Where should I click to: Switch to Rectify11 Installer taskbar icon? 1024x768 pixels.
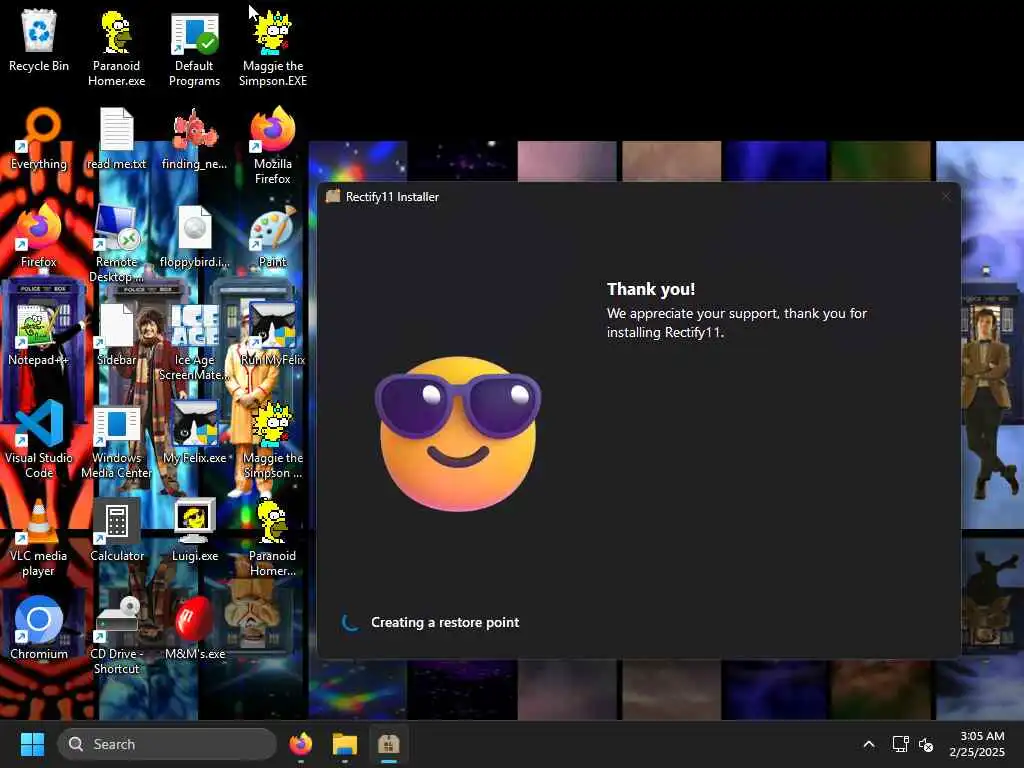[x=389, y=744]
